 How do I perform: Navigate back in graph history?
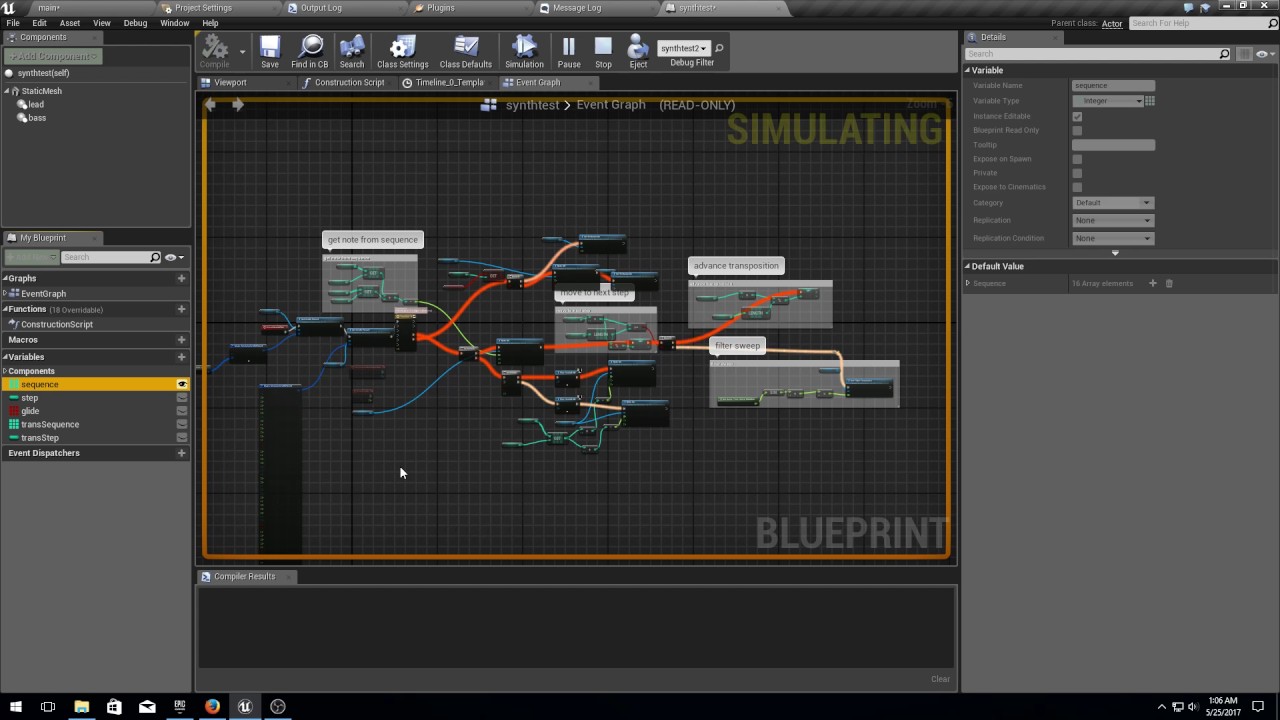(210, 104)
